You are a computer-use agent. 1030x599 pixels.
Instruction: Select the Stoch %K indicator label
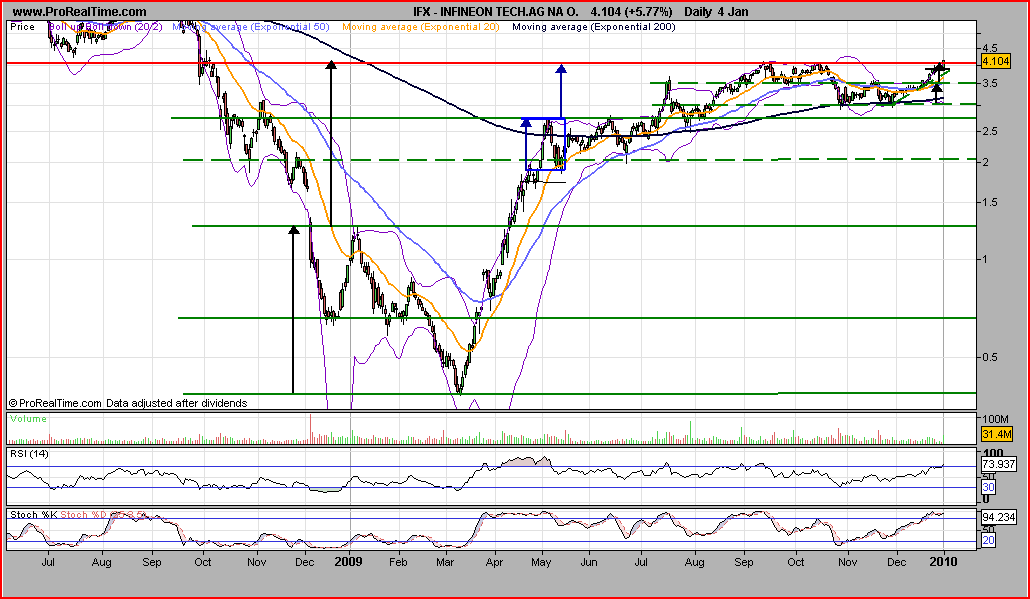pyautogui.click(x=34, y=514)
